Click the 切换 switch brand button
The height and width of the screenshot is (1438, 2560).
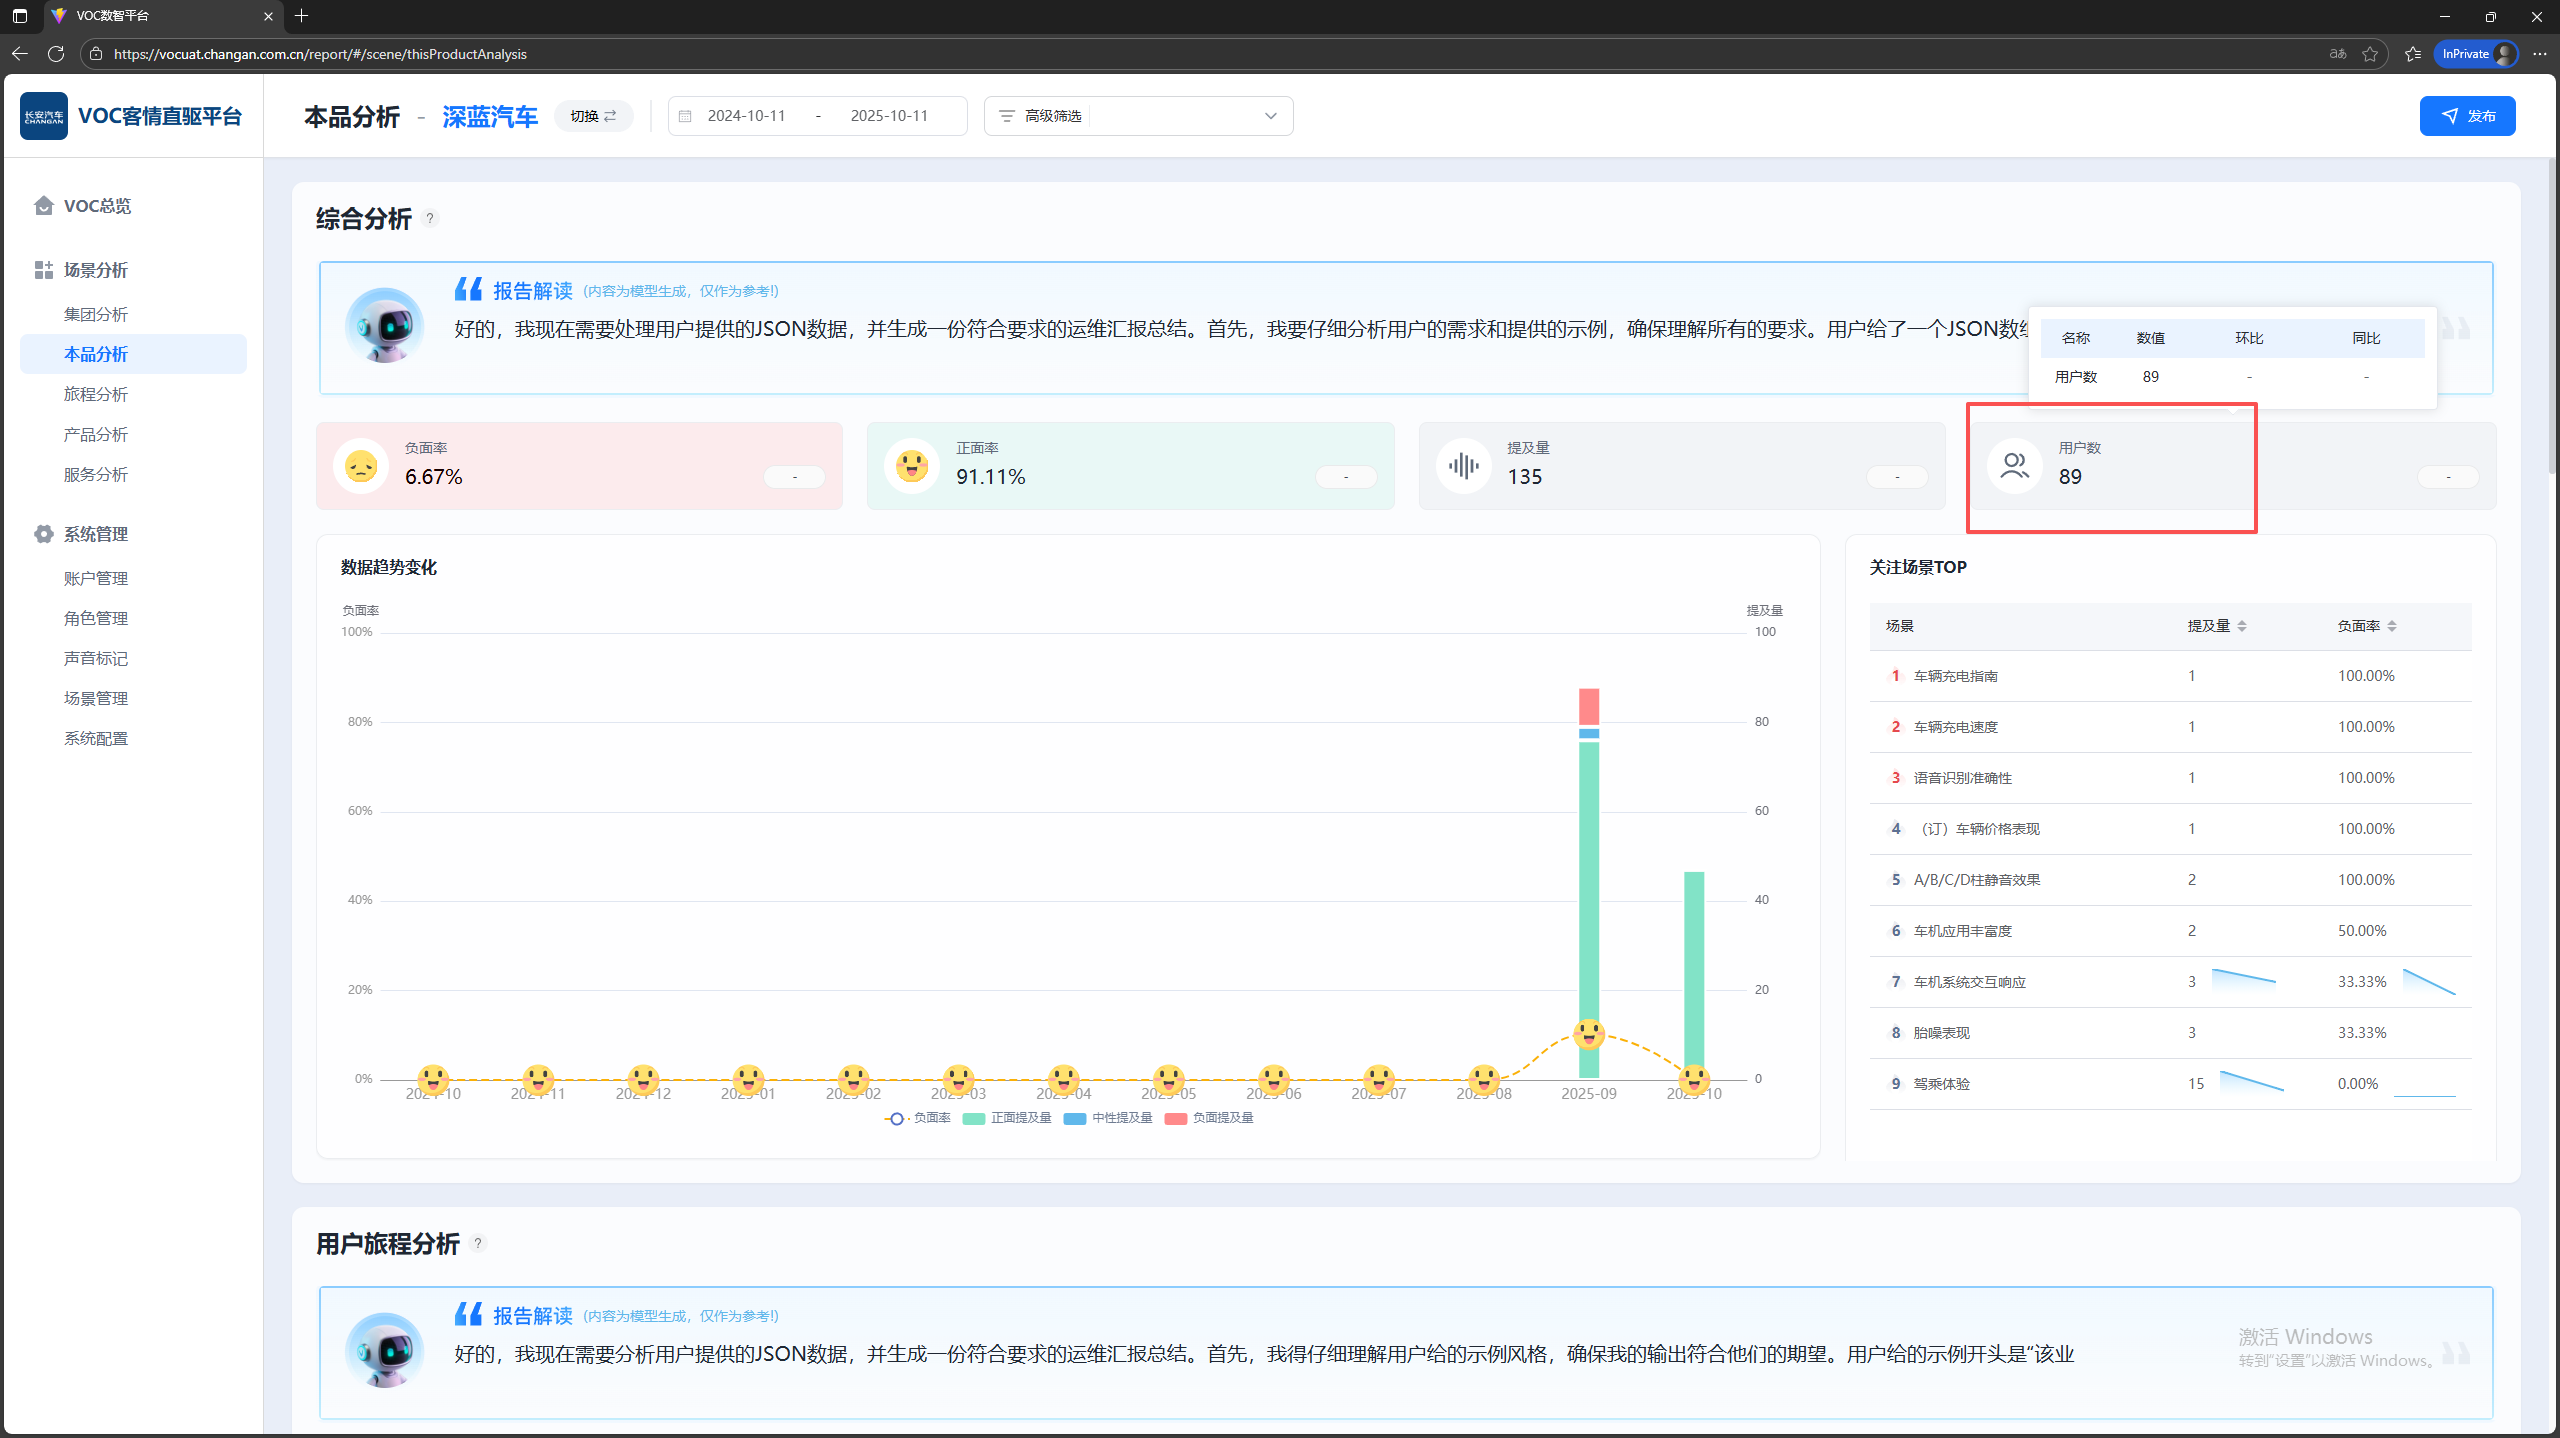(593, 116)
